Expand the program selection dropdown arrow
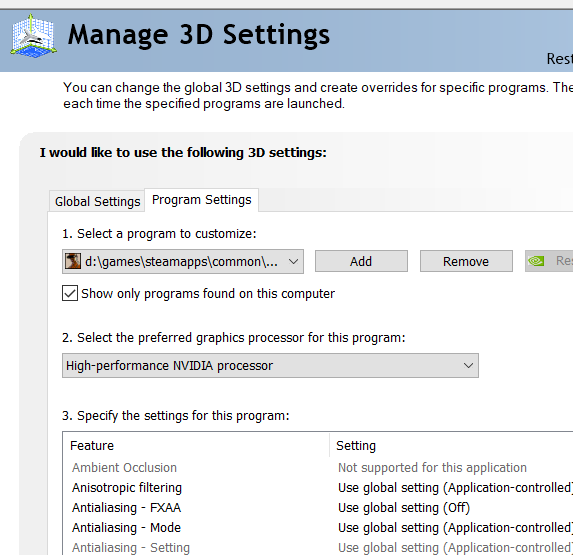The height and width of the screenshot is (555, 573). point(293,262)
